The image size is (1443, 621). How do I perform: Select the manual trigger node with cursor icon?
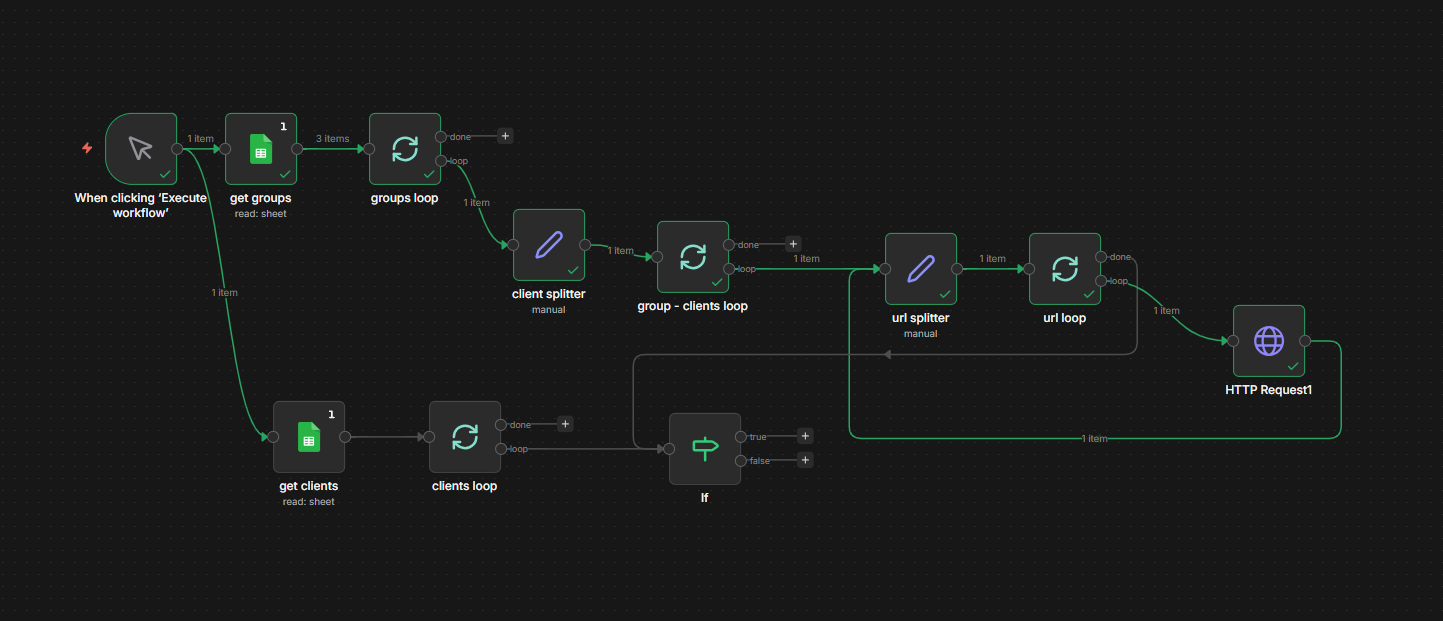141,149
